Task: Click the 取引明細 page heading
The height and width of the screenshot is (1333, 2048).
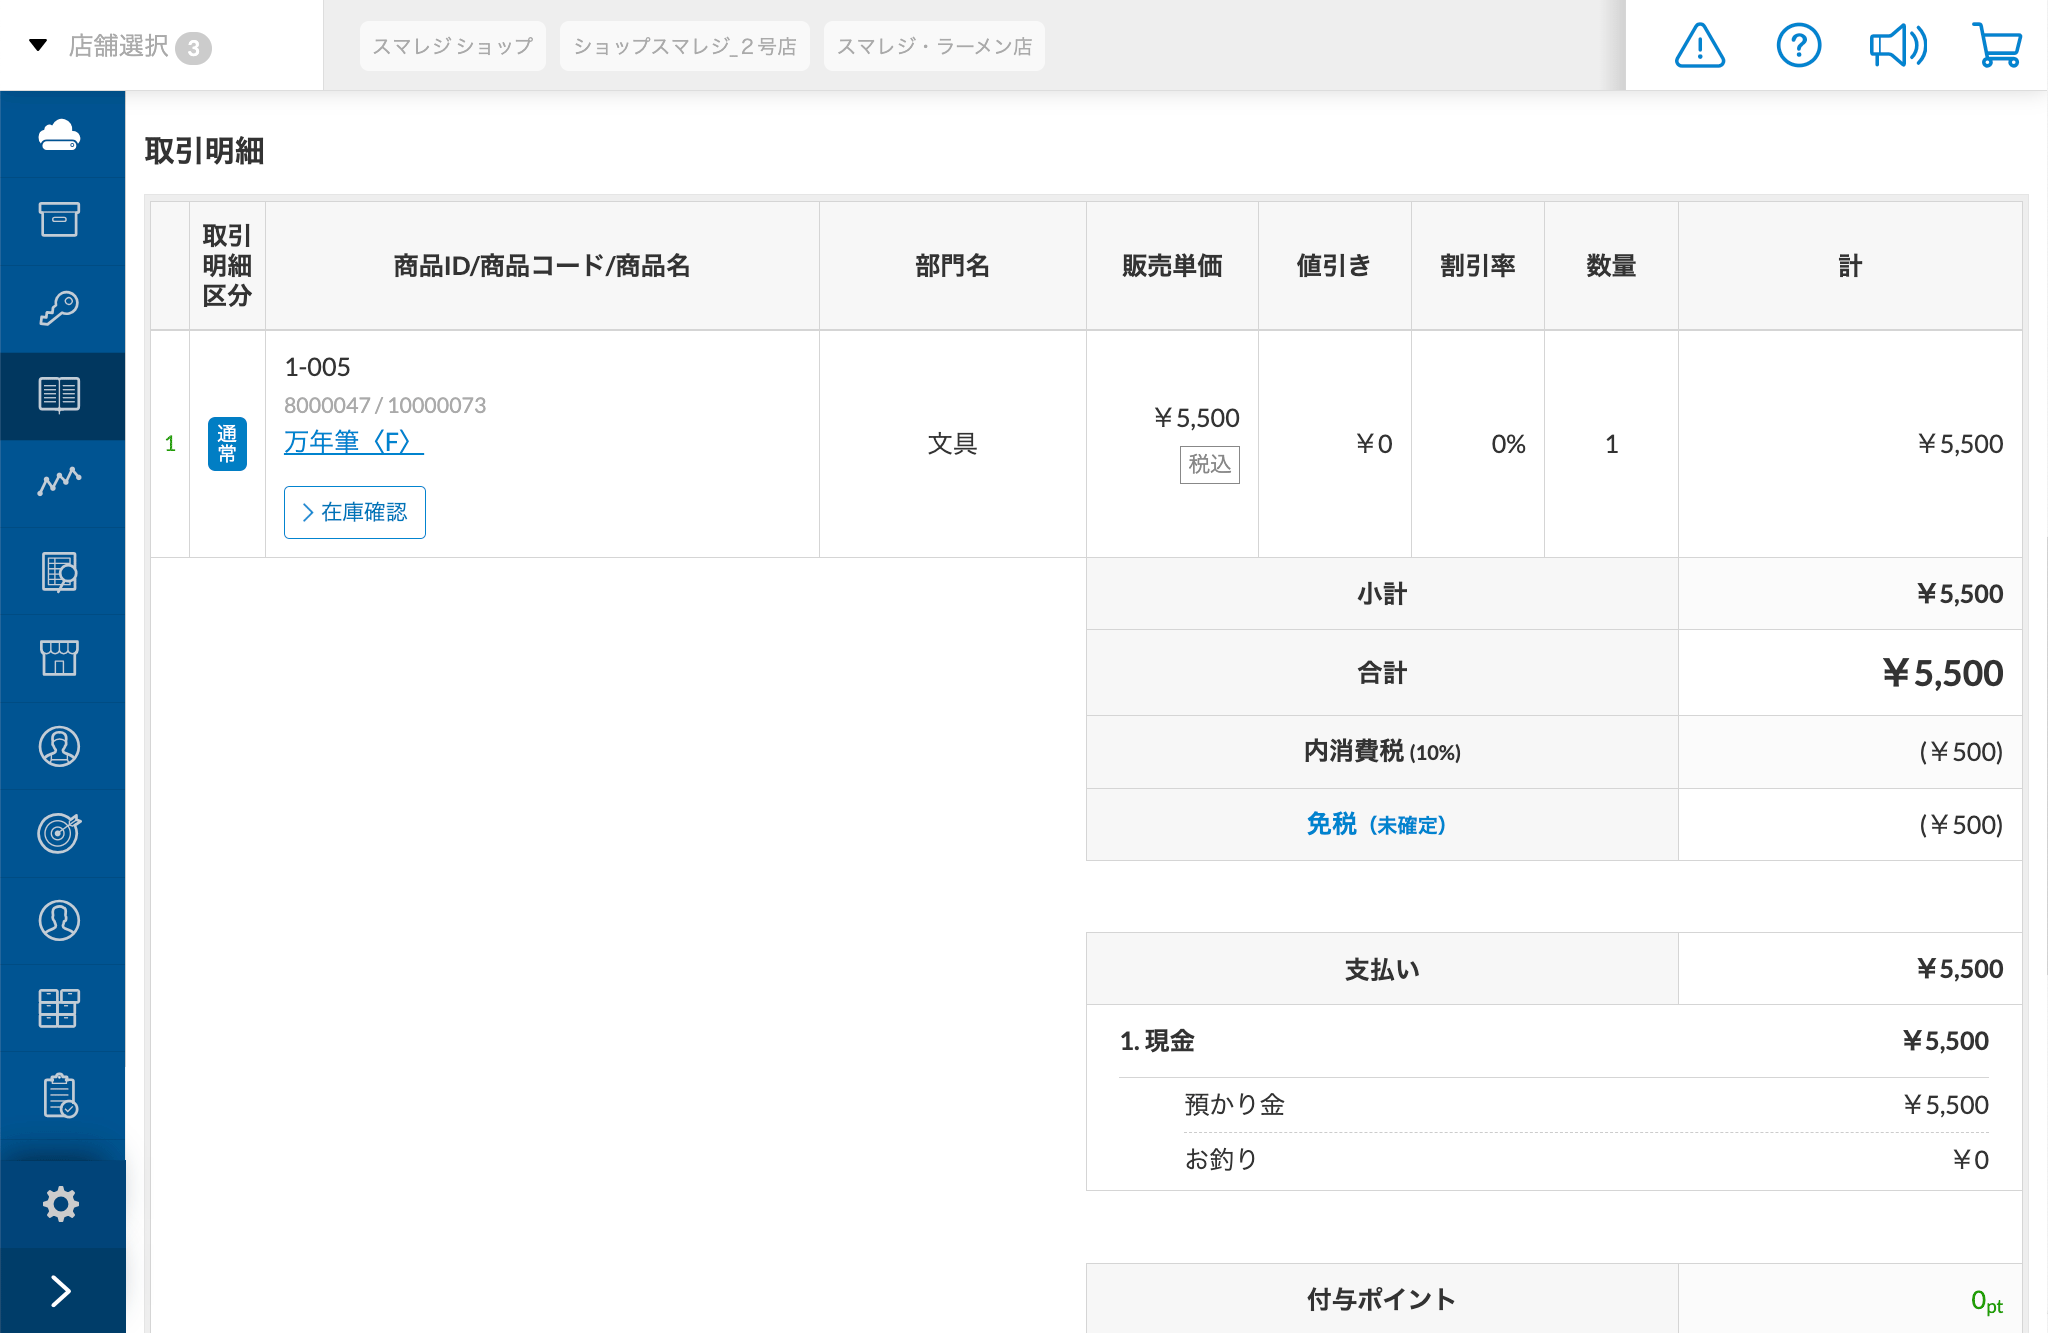Action: tap(204, 151)
